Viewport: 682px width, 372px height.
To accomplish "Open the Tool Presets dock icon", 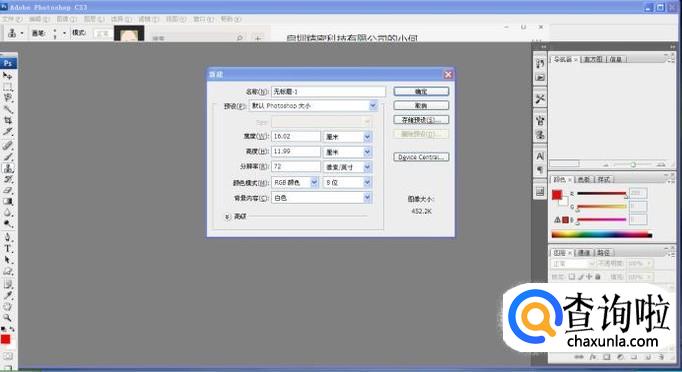I will click(x=540, y=99).
